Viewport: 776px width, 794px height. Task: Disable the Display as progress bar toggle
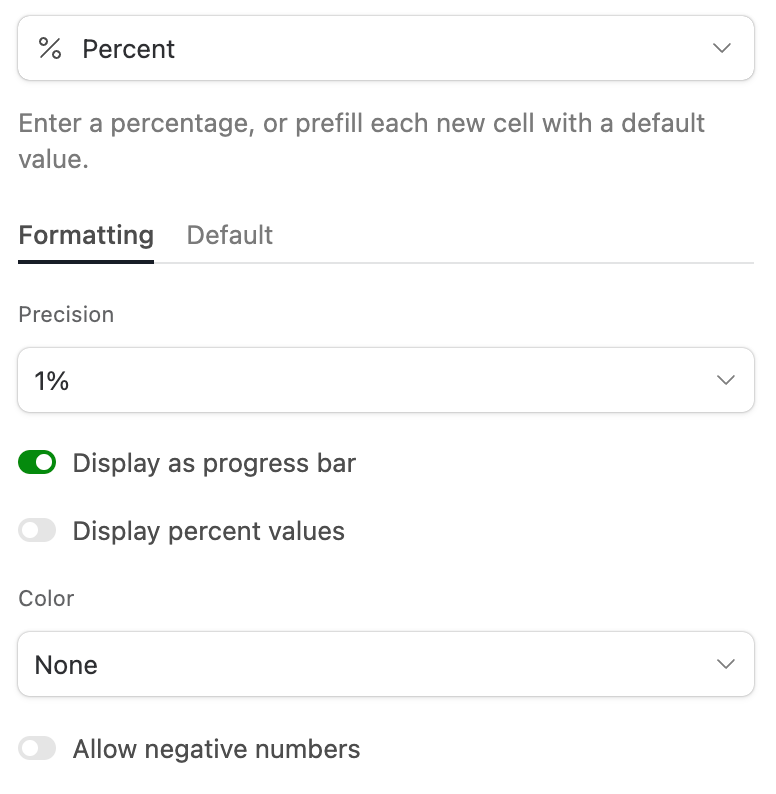tap(37, 463)
